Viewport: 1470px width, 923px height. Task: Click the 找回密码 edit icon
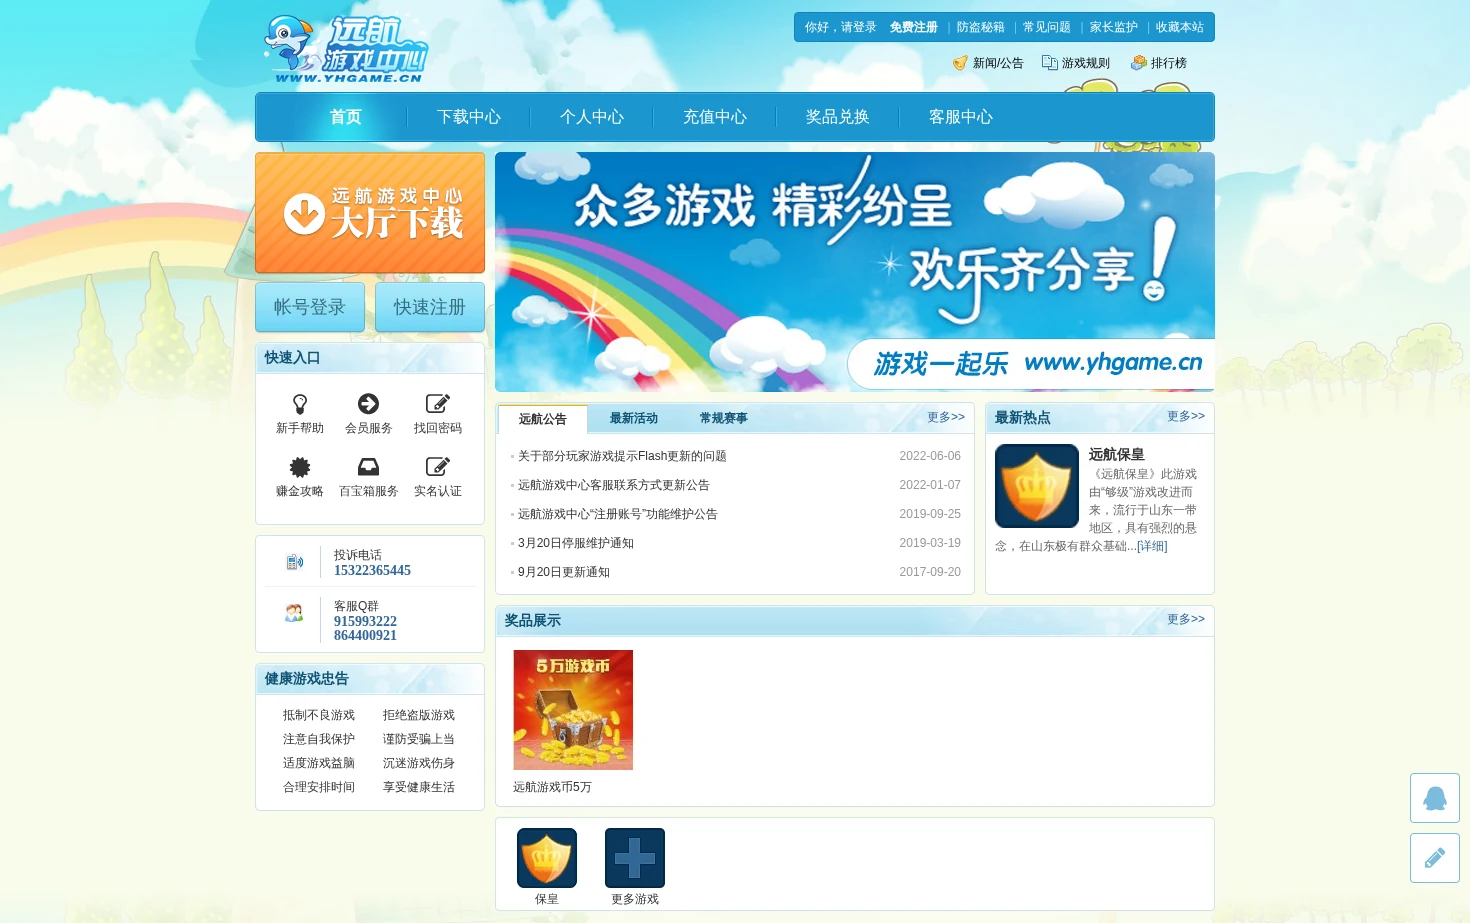[438, 404]
